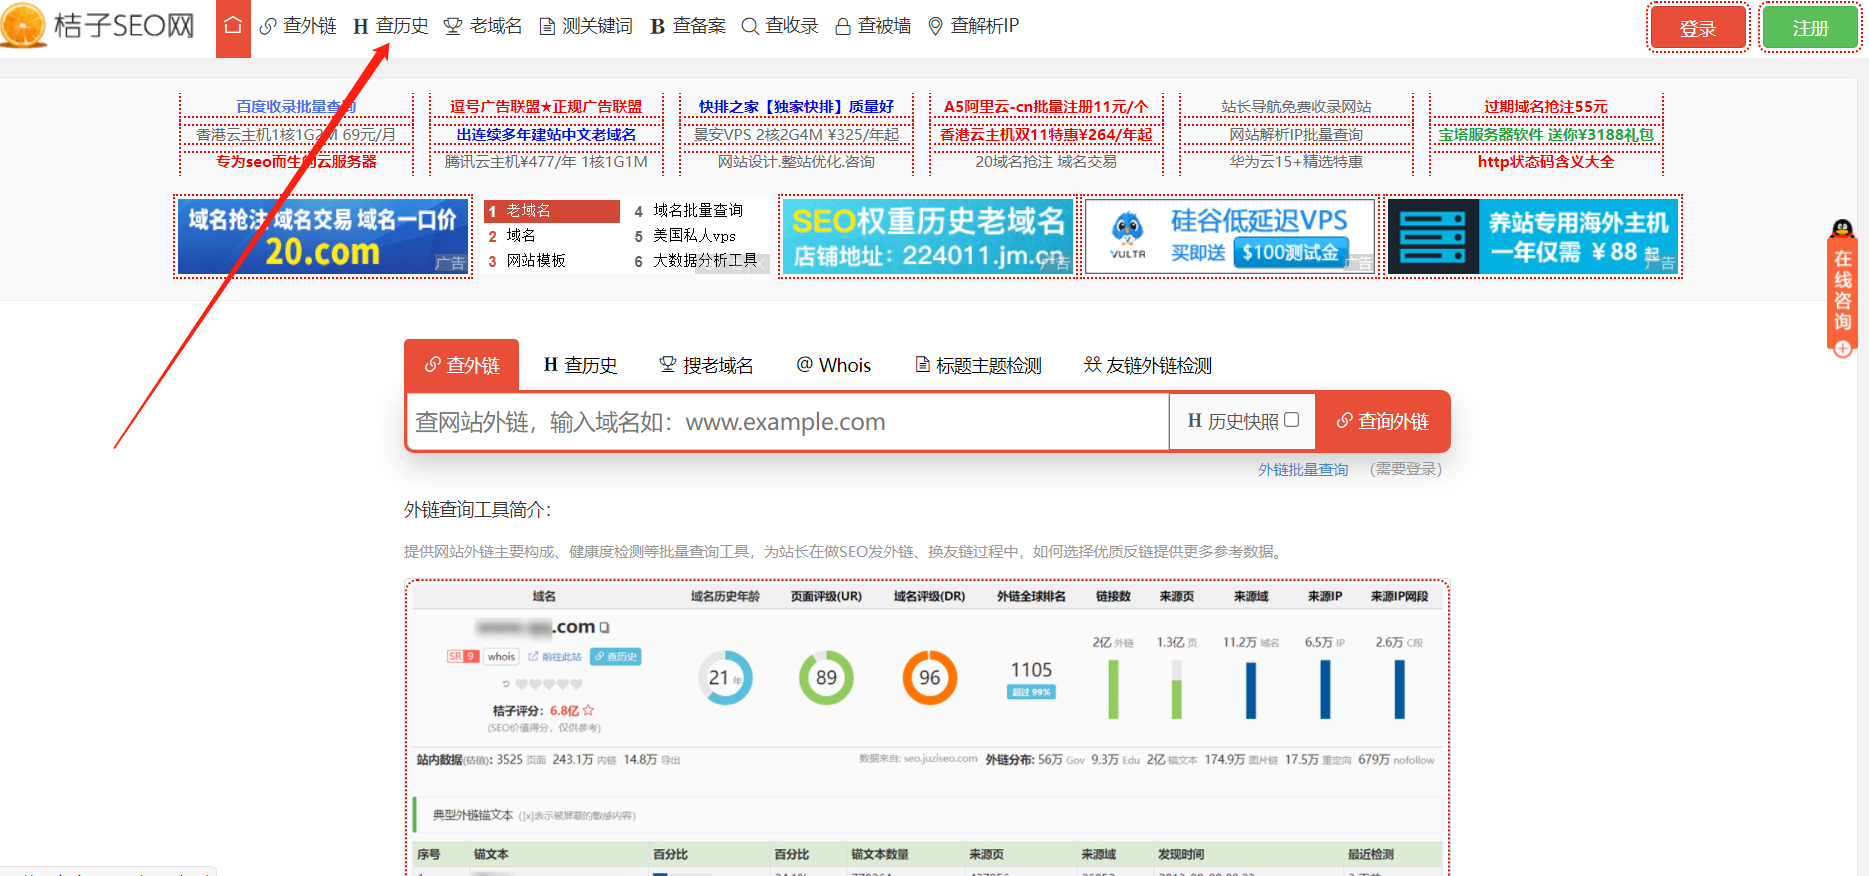Open the 华为云15+精选特惠 link

tap(1296, 161)
